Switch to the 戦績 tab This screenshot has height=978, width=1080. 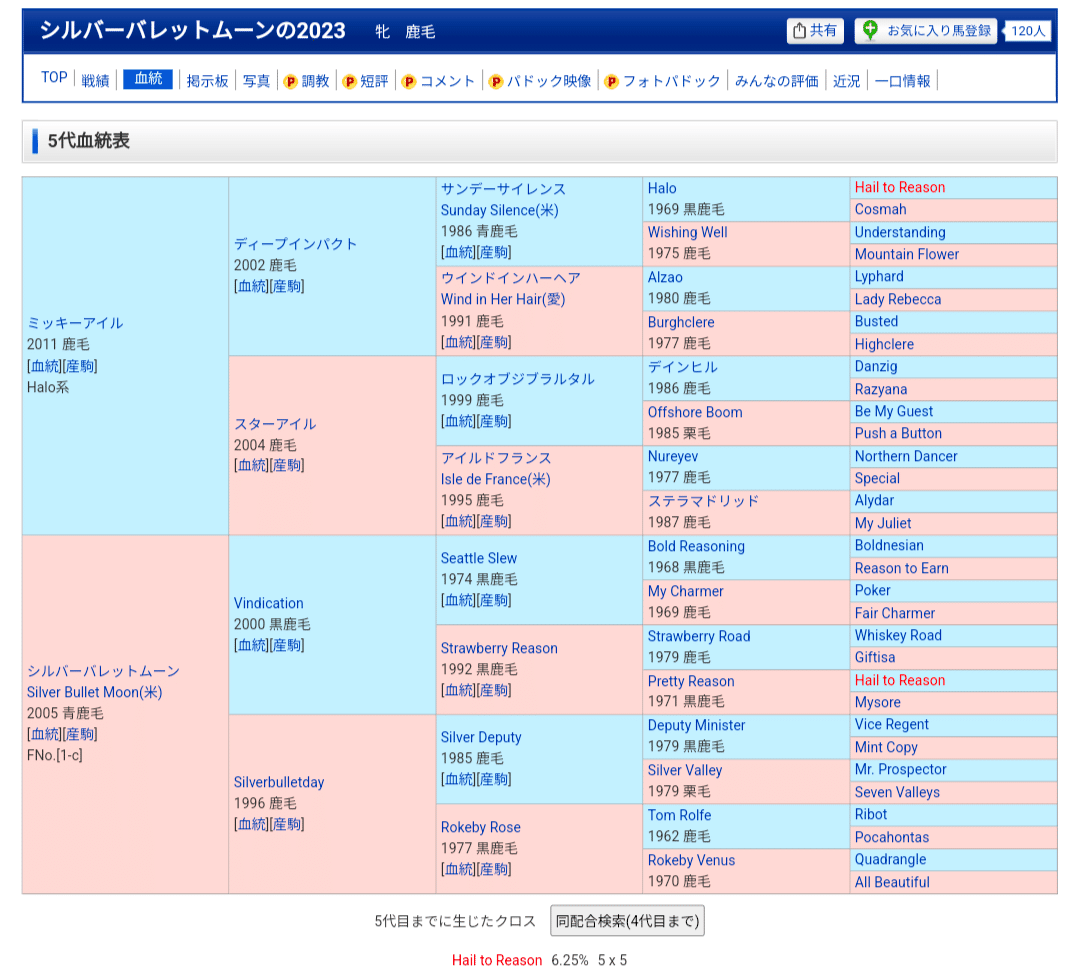click(95, 81)
